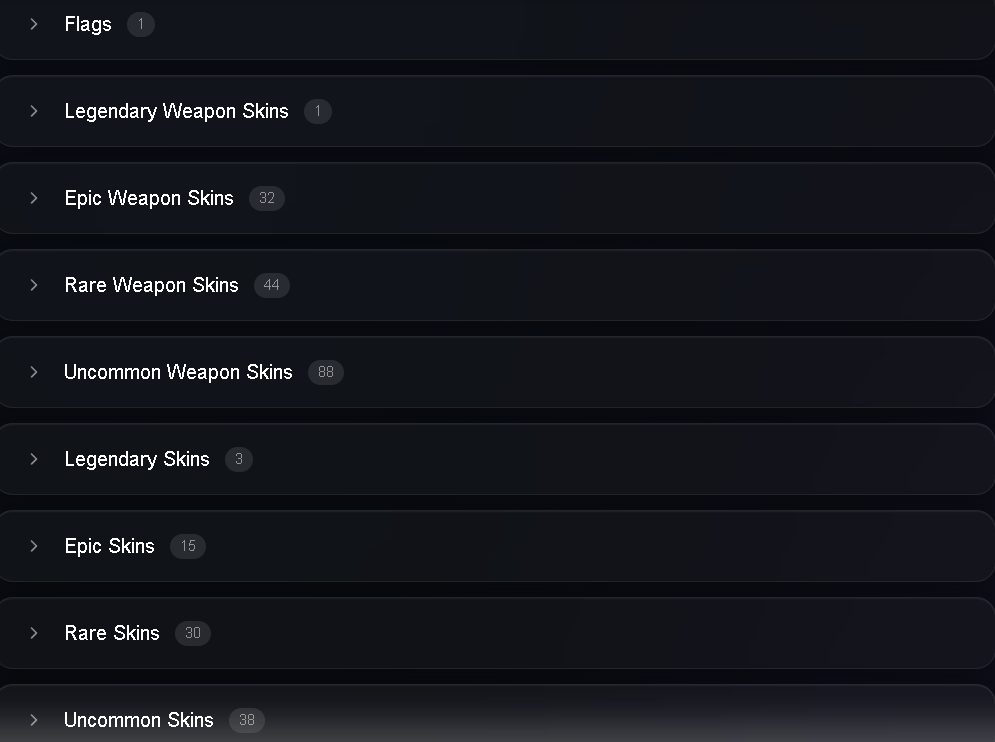This screenshot has width=995, height=742.
Task: Click the arrow icon for Rare Skins
Action: (x=34, y=633)
